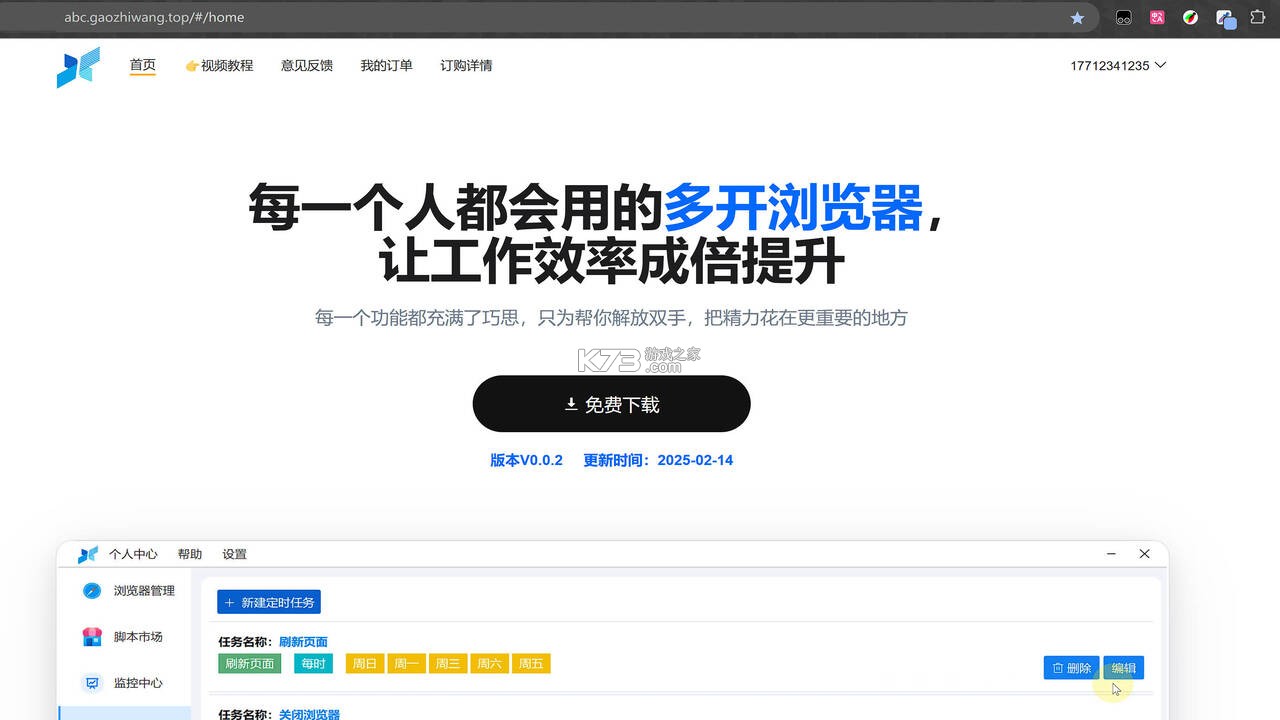Screen dimensions: 1280x720
Task: Open the pink translate extension icon
Action: (x=1157, y=18)
